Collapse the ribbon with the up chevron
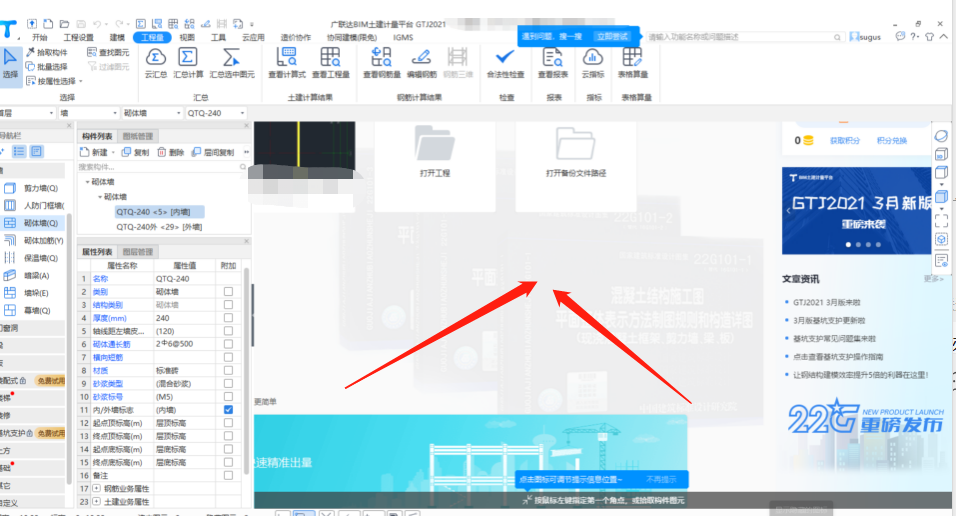The height and width of the screenshot is (516, 956). [944, 37]
